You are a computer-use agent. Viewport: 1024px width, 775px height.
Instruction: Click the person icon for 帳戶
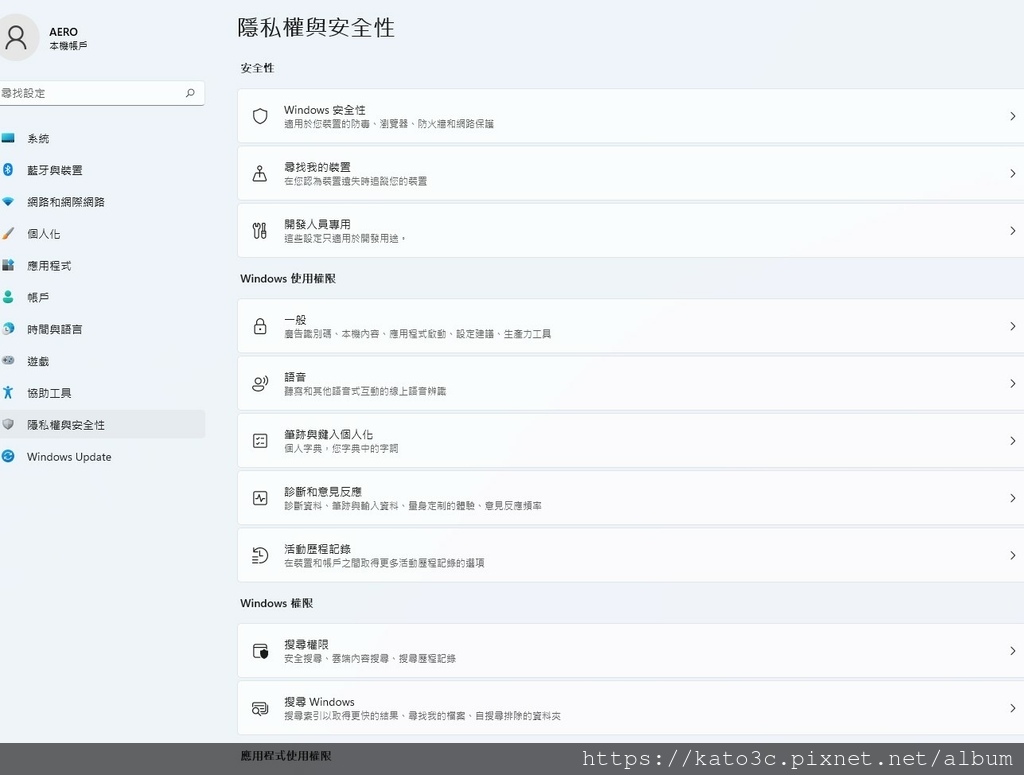8,297
